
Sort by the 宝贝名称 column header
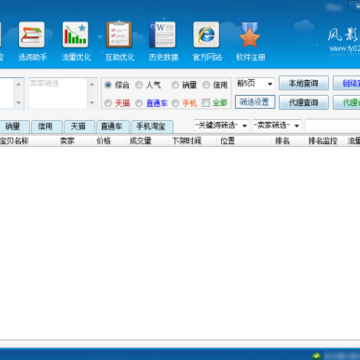tap(28, 141)
